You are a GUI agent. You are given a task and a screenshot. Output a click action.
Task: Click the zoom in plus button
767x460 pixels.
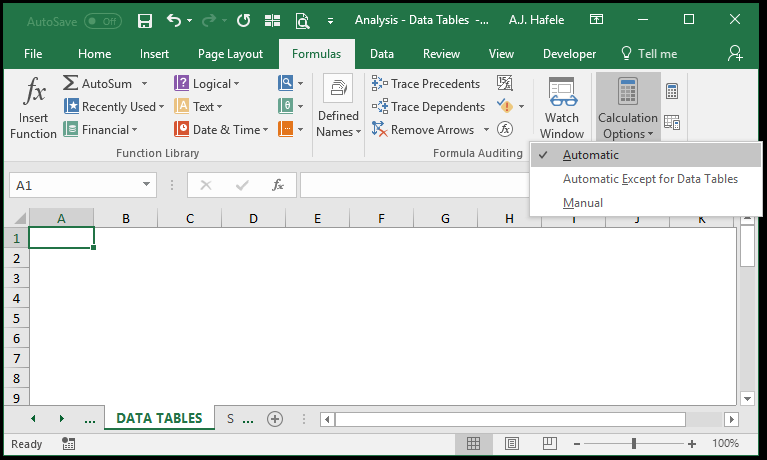pyautogui.click(x=692, y=444)
